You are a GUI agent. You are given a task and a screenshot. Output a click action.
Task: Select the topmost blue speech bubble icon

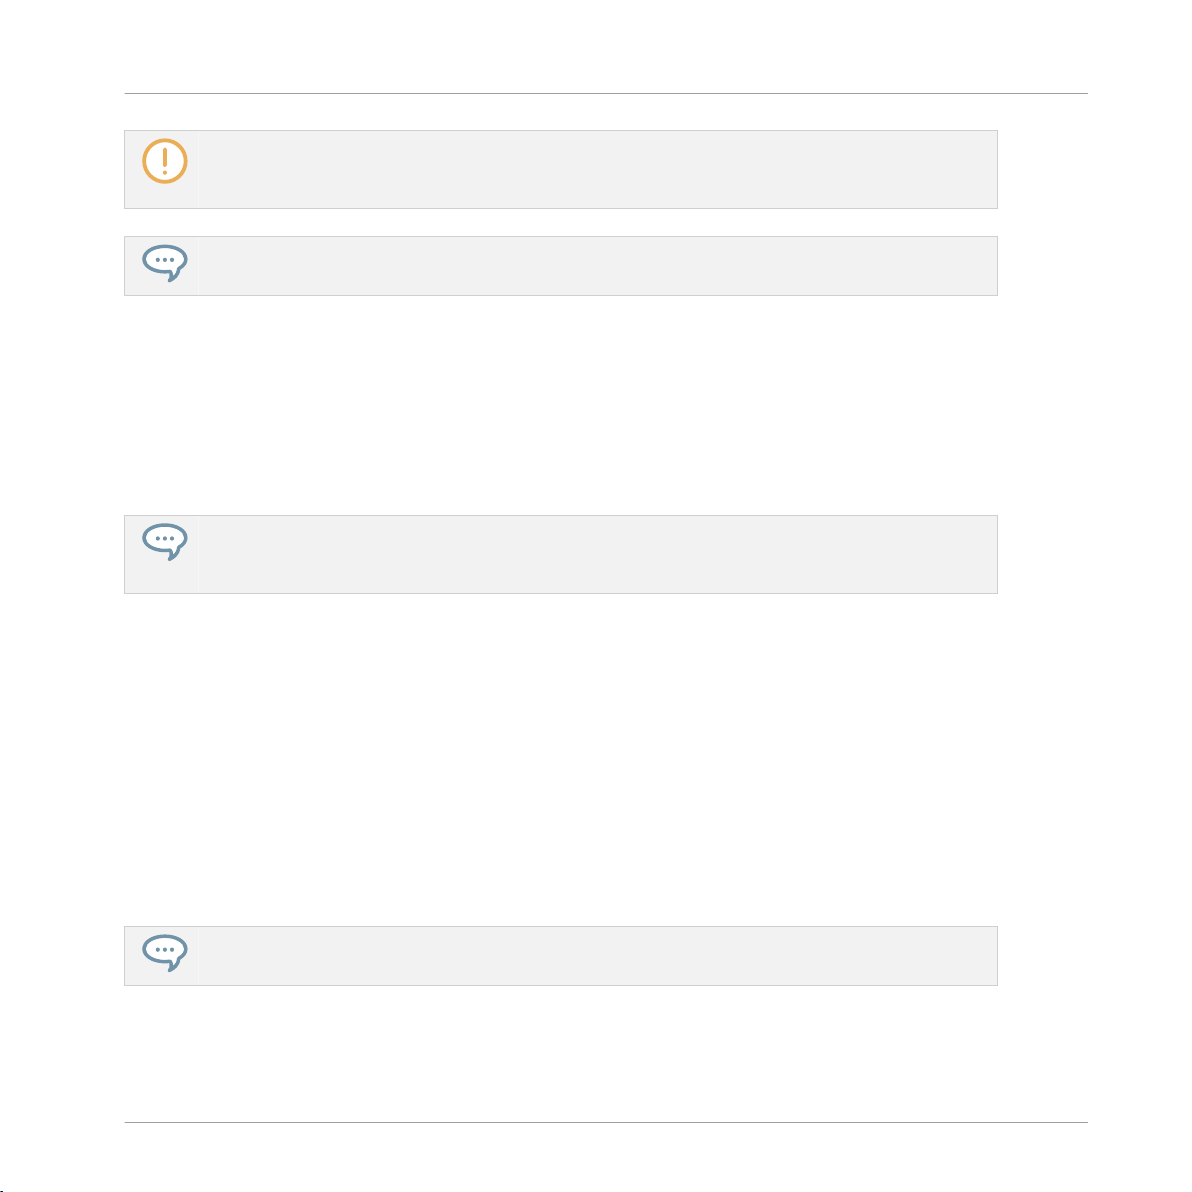[x=164, y=263]
